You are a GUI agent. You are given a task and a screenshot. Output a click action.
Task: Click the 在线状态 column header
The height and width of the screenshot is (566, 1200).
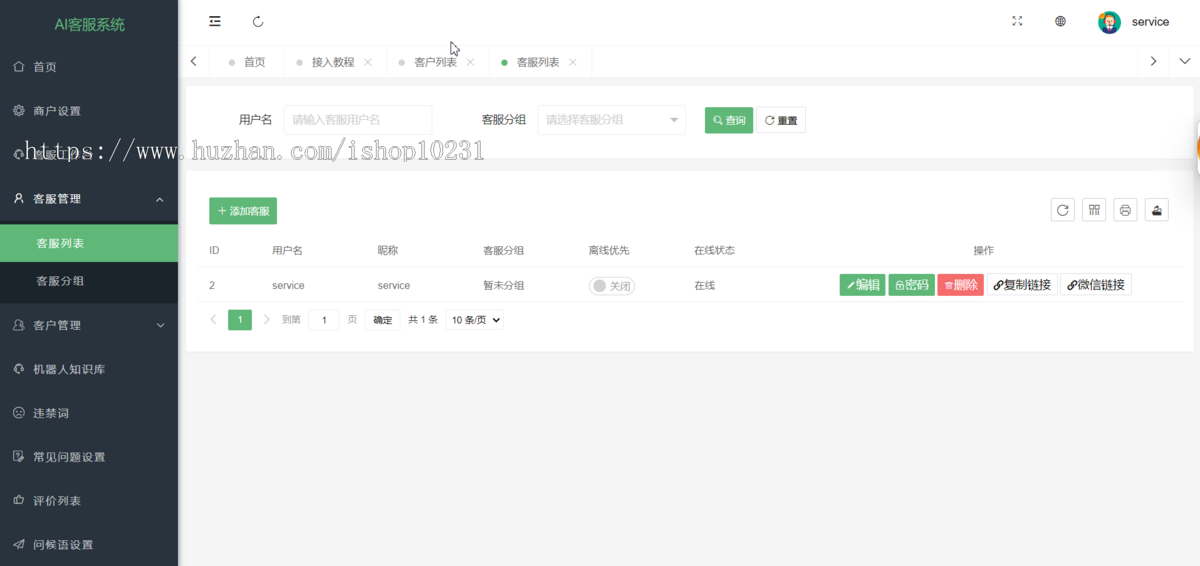click(x=714, y=250)
